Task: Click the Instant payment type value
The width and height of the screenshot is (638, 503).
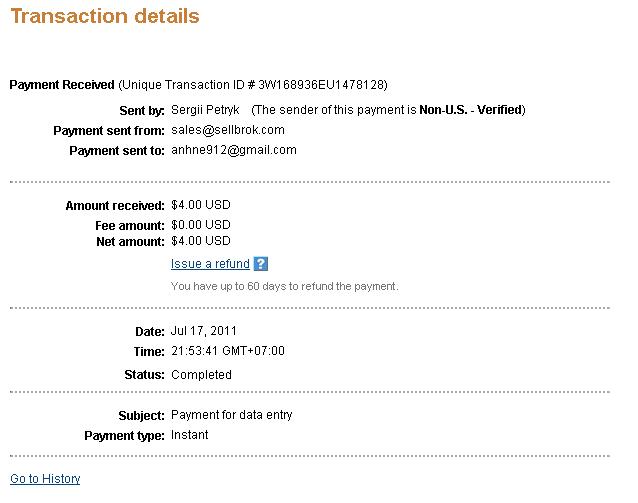Action: (190, 435)
